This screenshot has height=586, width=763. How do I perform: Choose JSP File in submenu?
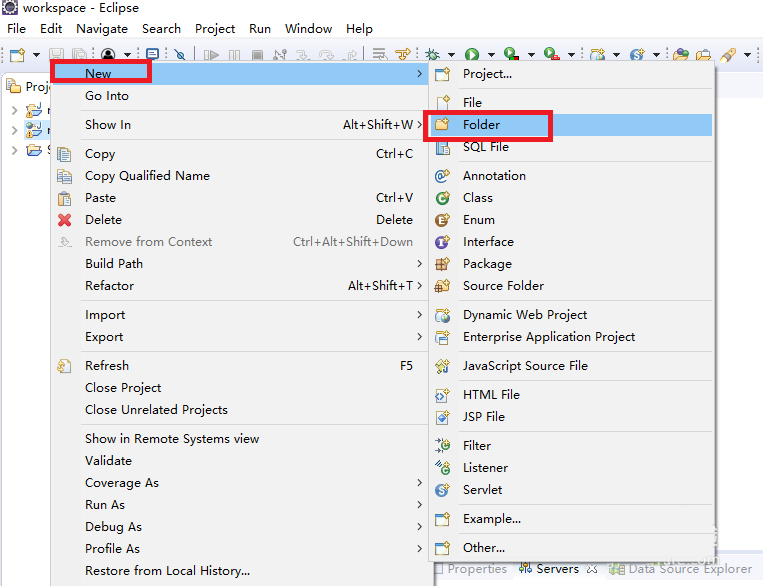[570, 417]
